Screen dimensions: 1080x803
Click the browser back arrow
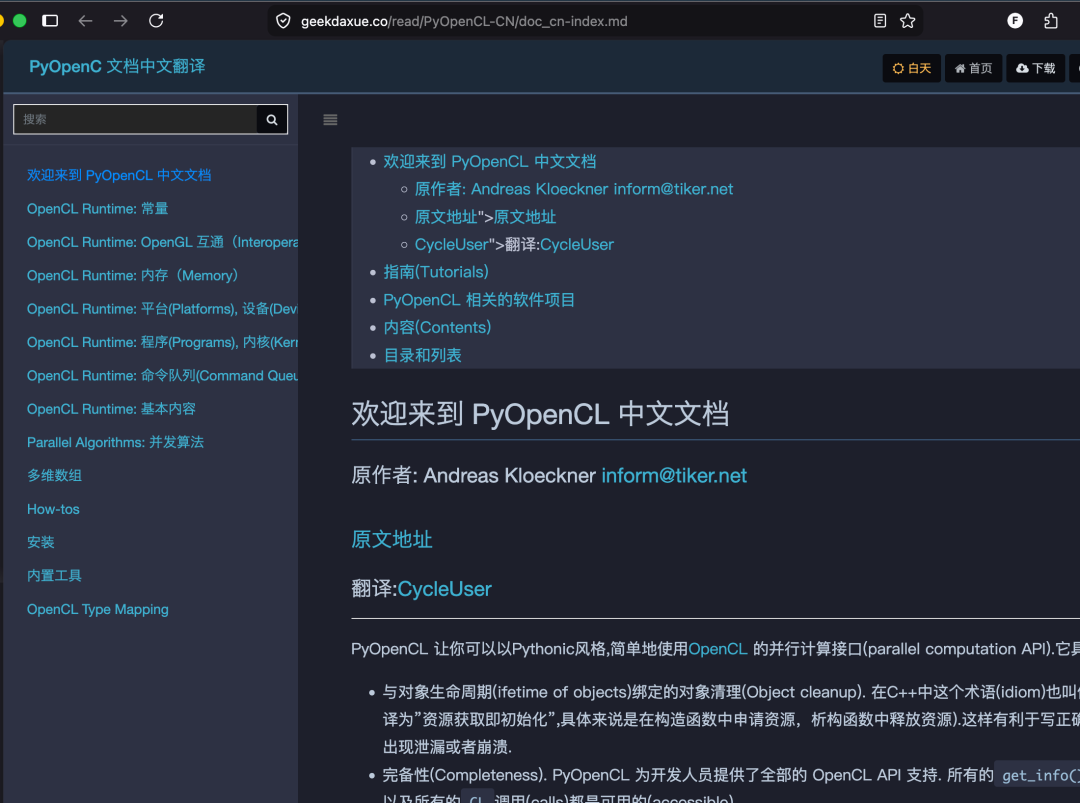point(85,21)
